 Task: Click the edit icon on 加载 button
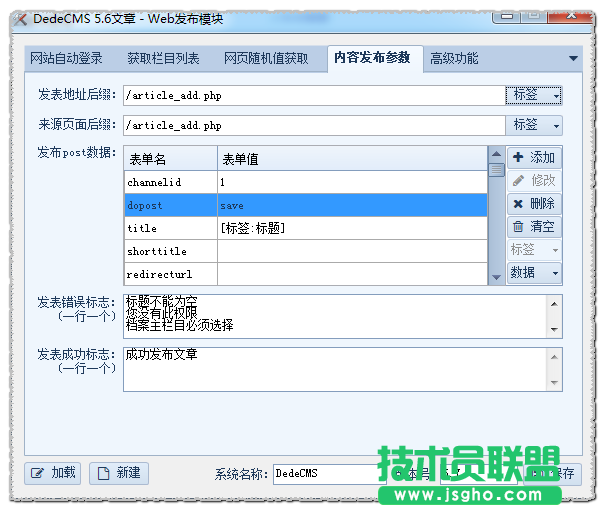pos(37,473)
